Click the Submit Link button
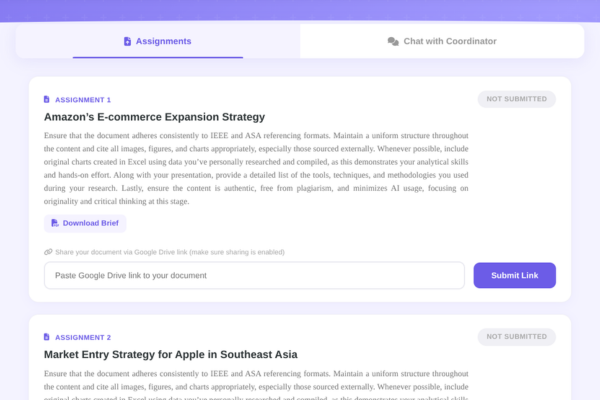 514,275
